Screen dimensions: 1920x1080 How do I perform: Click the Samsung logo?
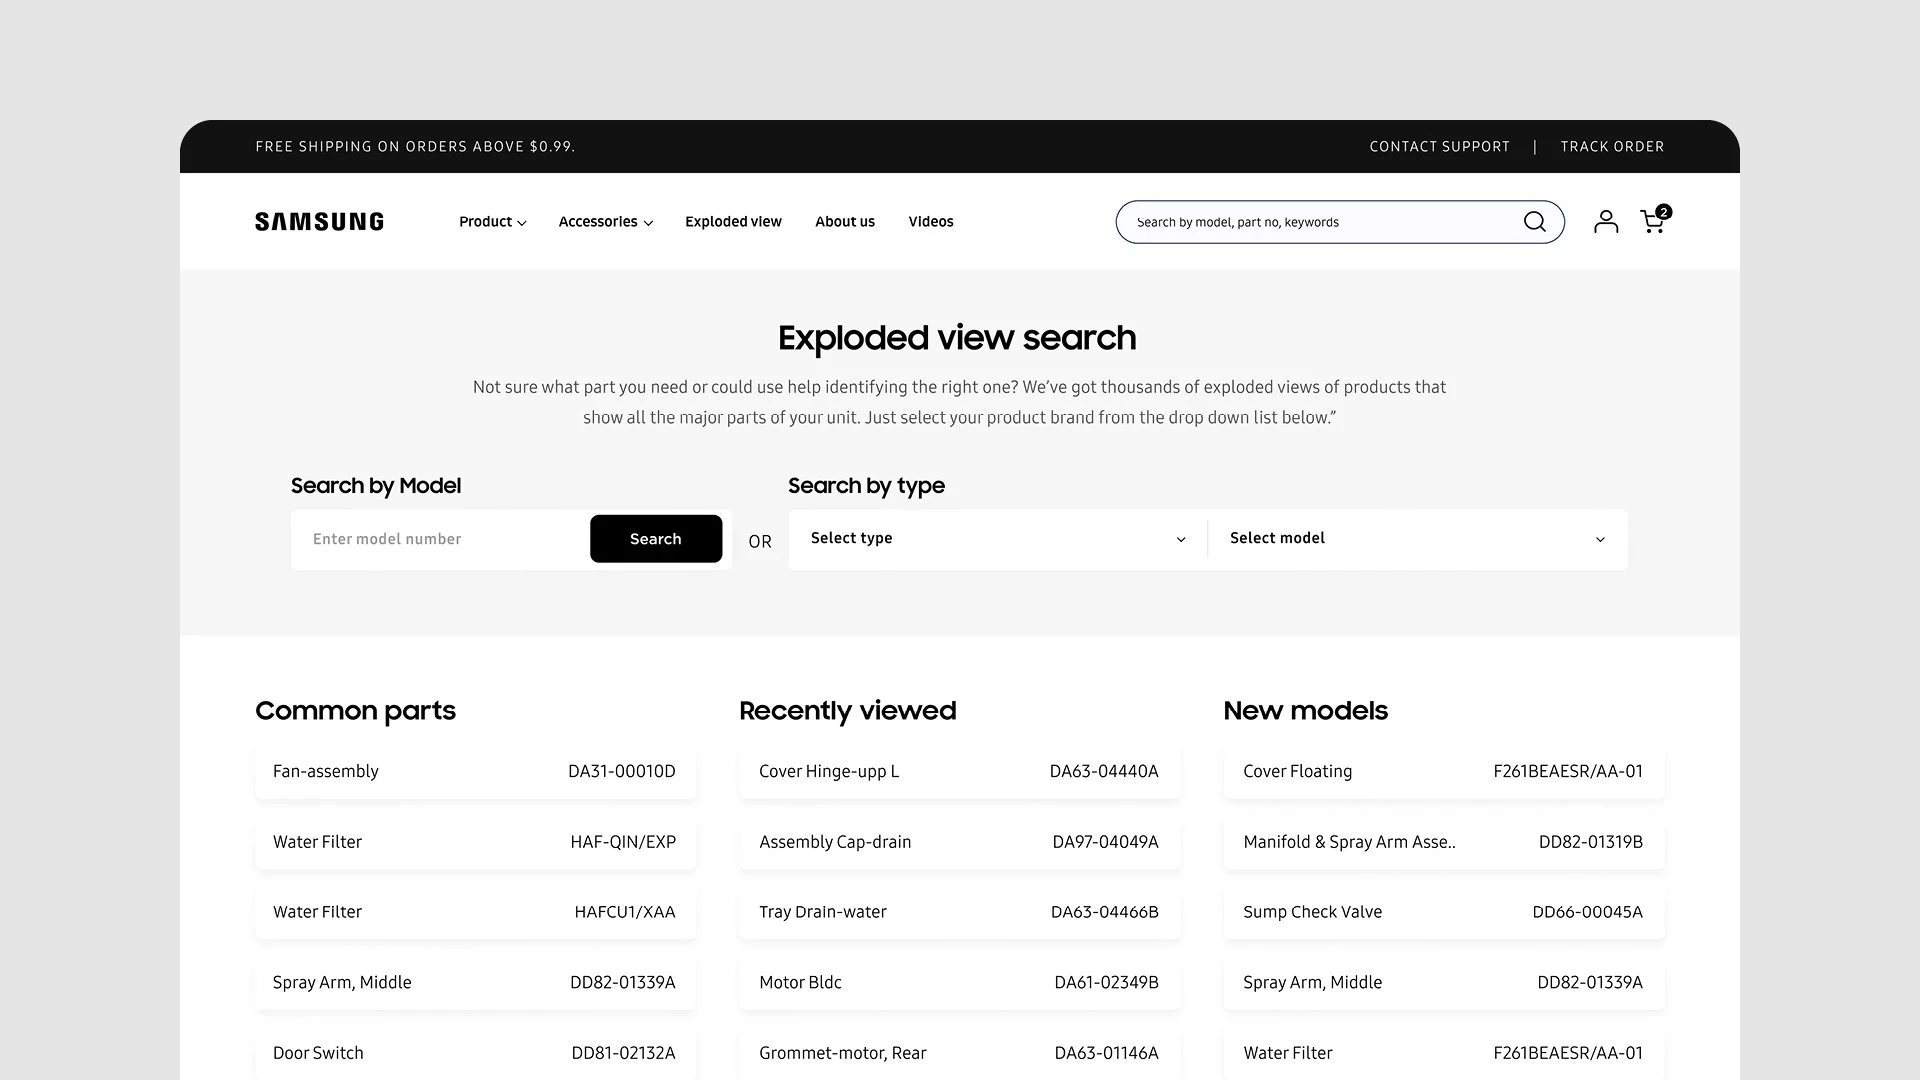[x=319, y=222]
